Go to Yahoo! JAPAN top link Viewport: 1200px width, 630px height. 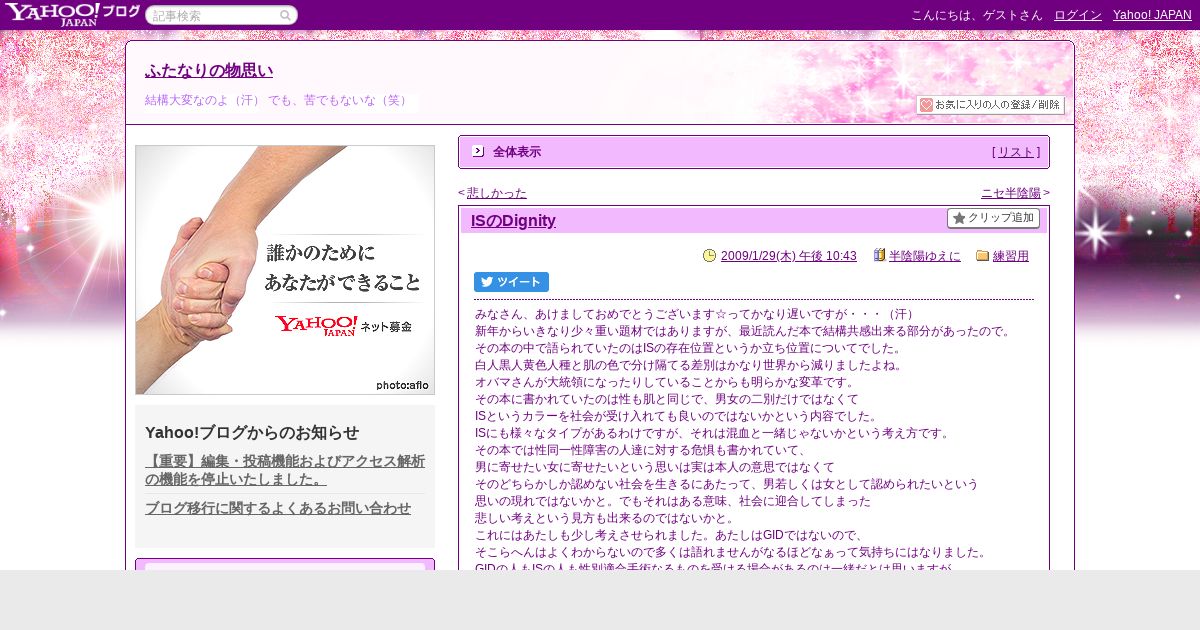click(1152, 15)
